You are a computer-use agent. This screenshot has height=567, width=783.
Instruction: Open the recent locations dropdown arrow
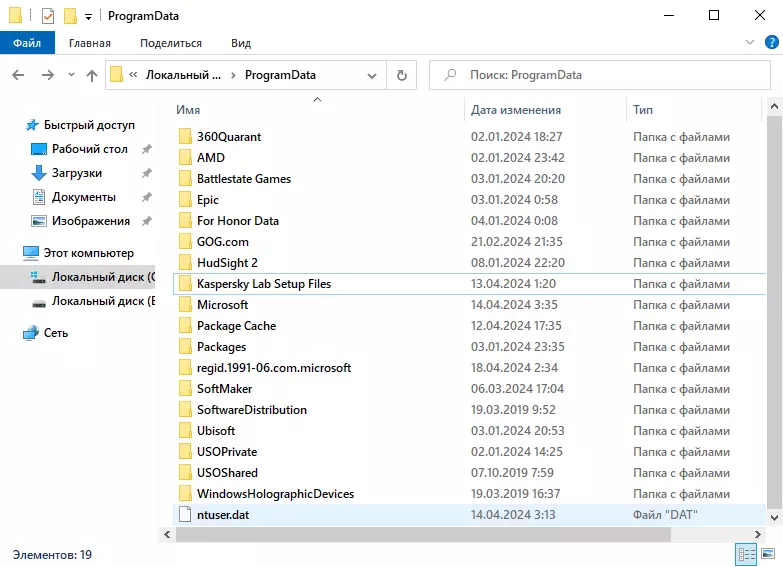pyautogui.click(x=70, y=75)
